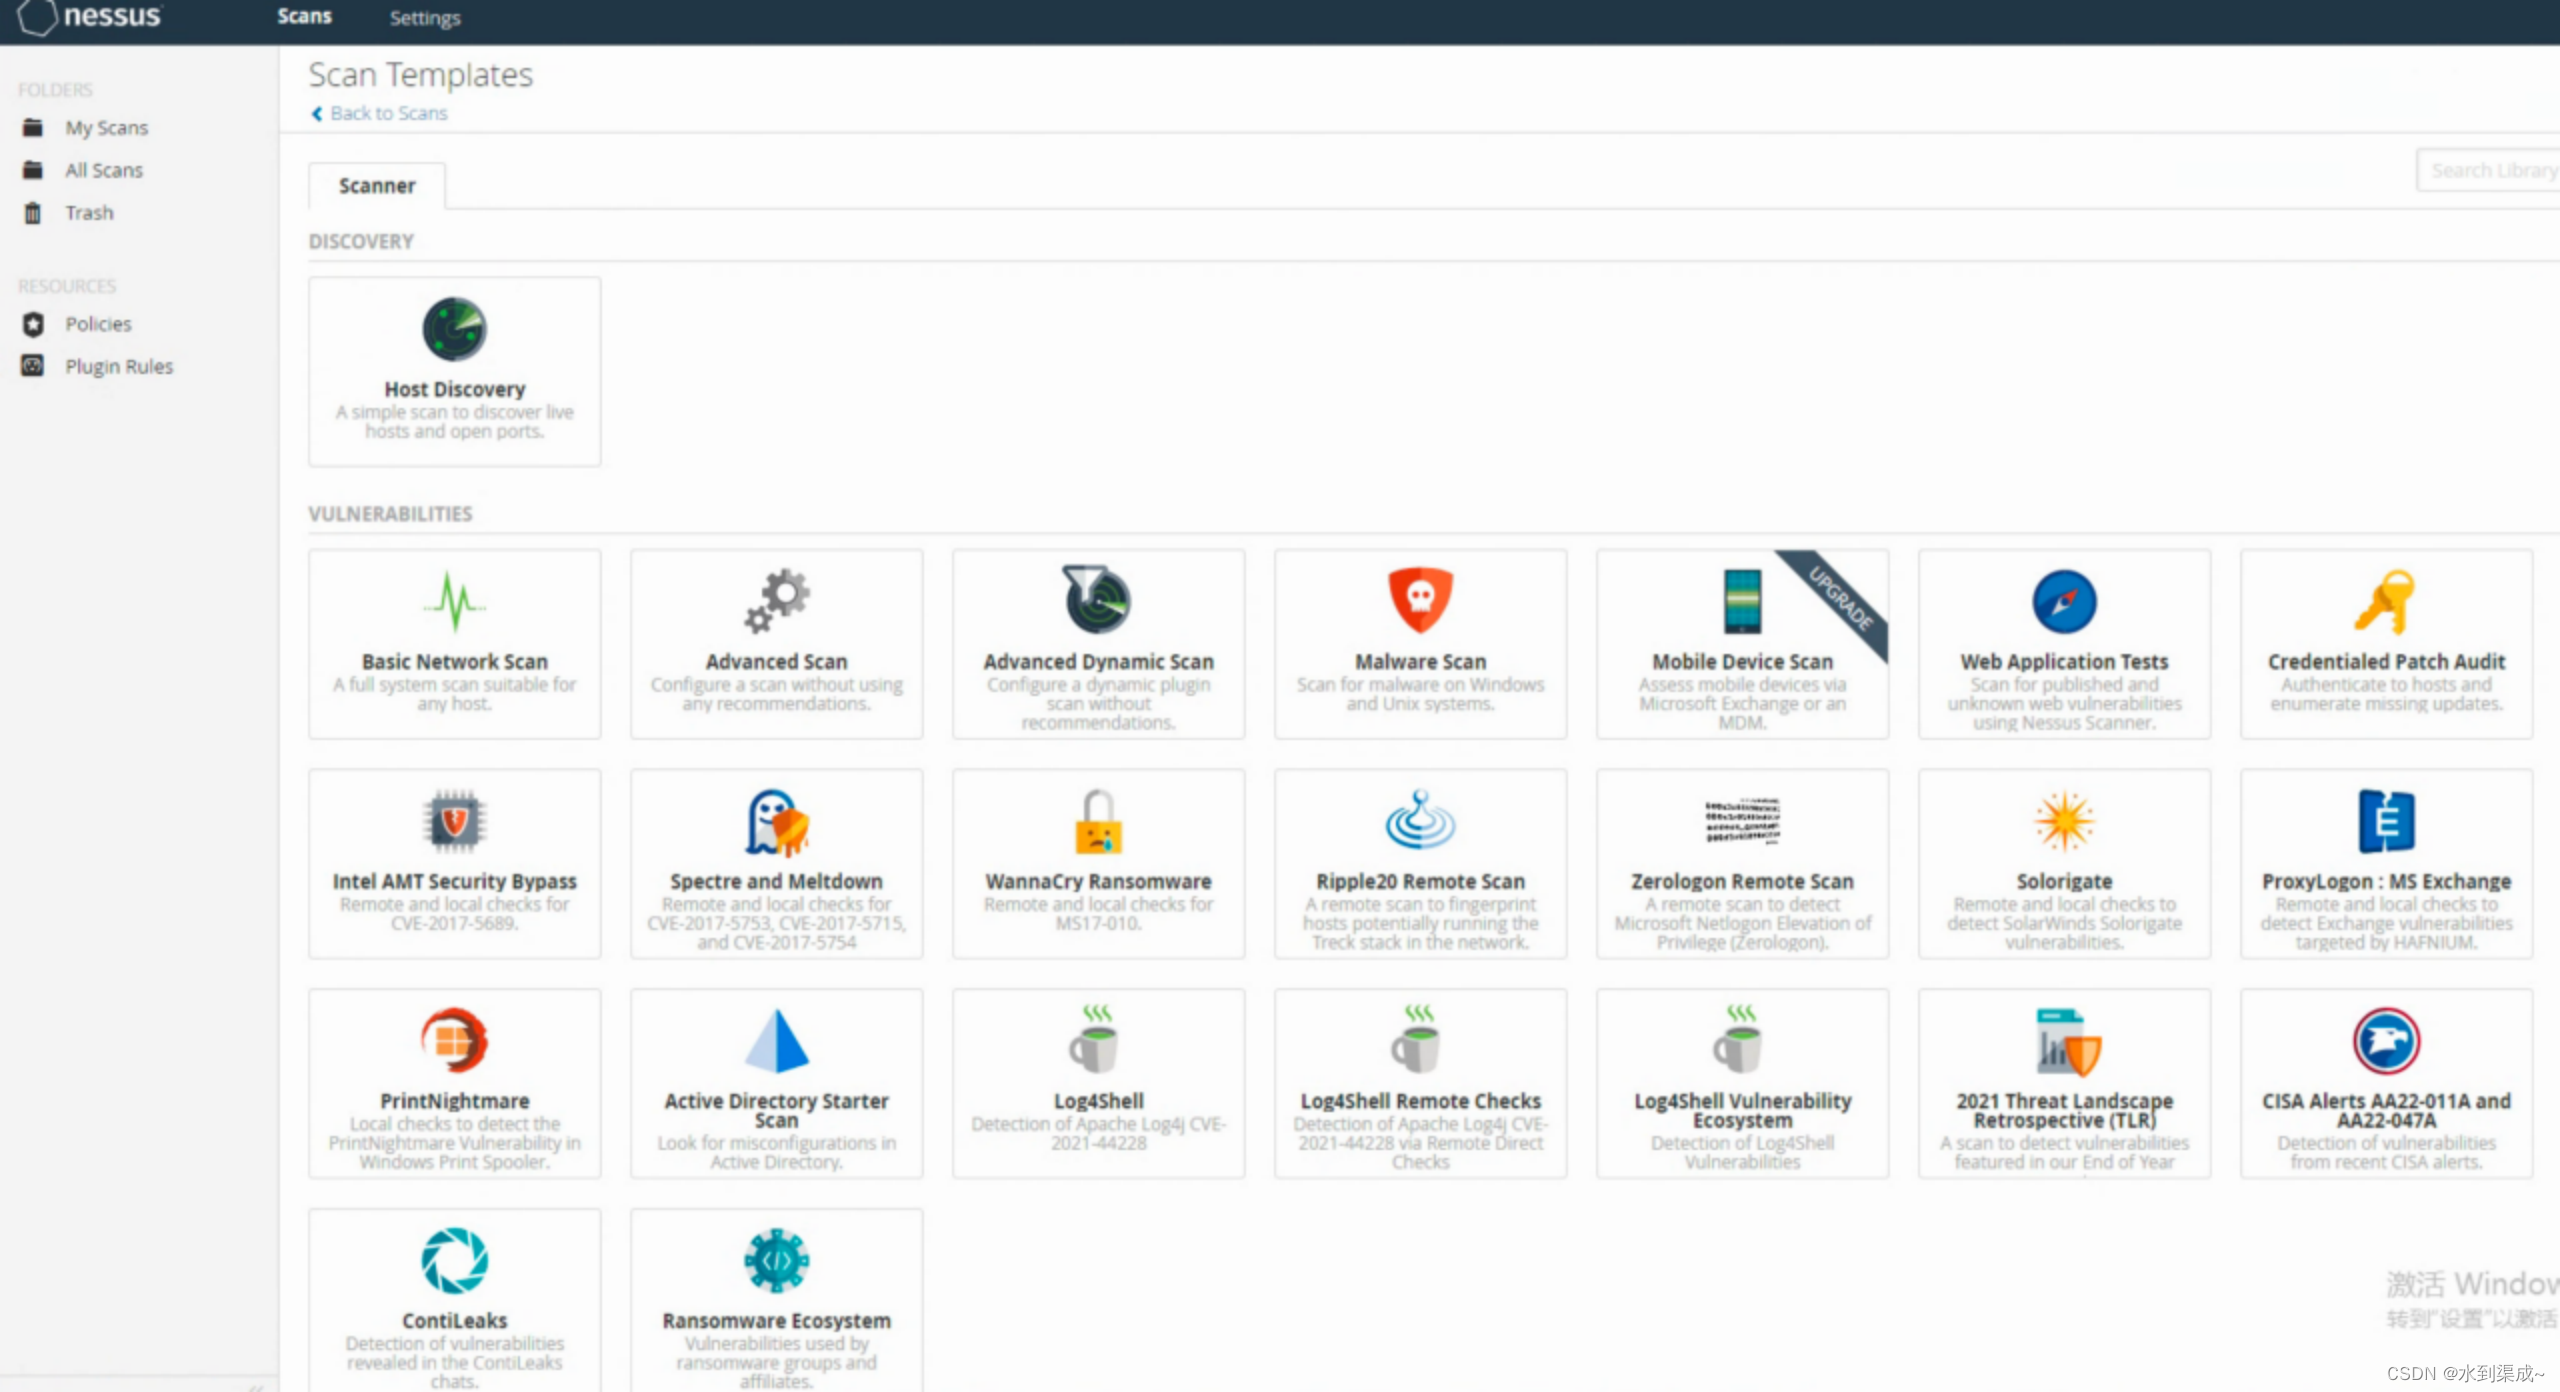This screenshot has width=2560, height=1392.
Task: Choose the Malware Scan skull shield icon
Action: [1420, 600]
